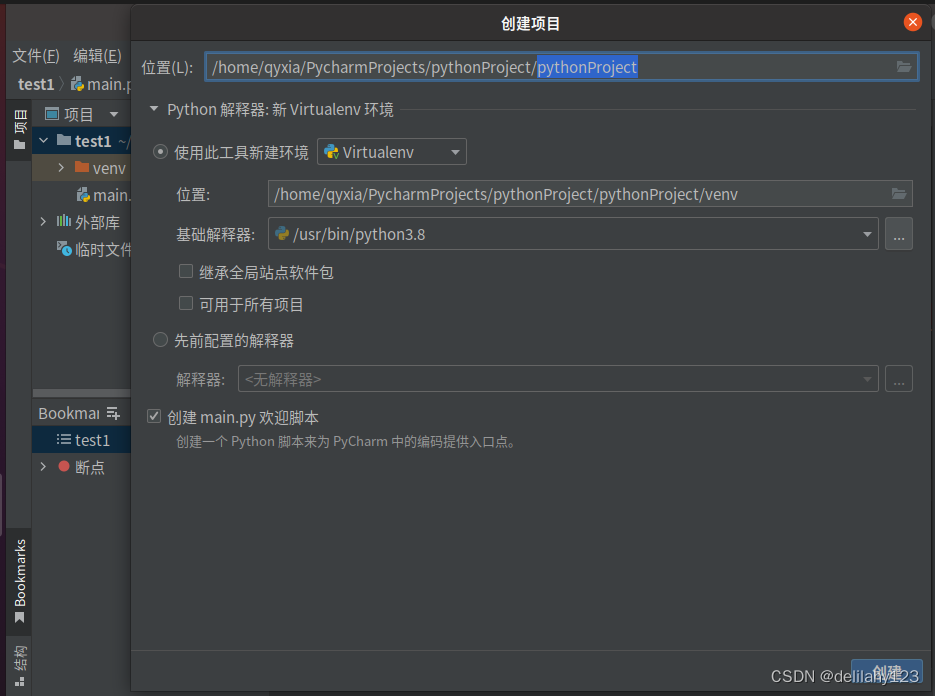Click the ... button beside 解释器 field
935x696 pixels.
[x=898, y=378]
